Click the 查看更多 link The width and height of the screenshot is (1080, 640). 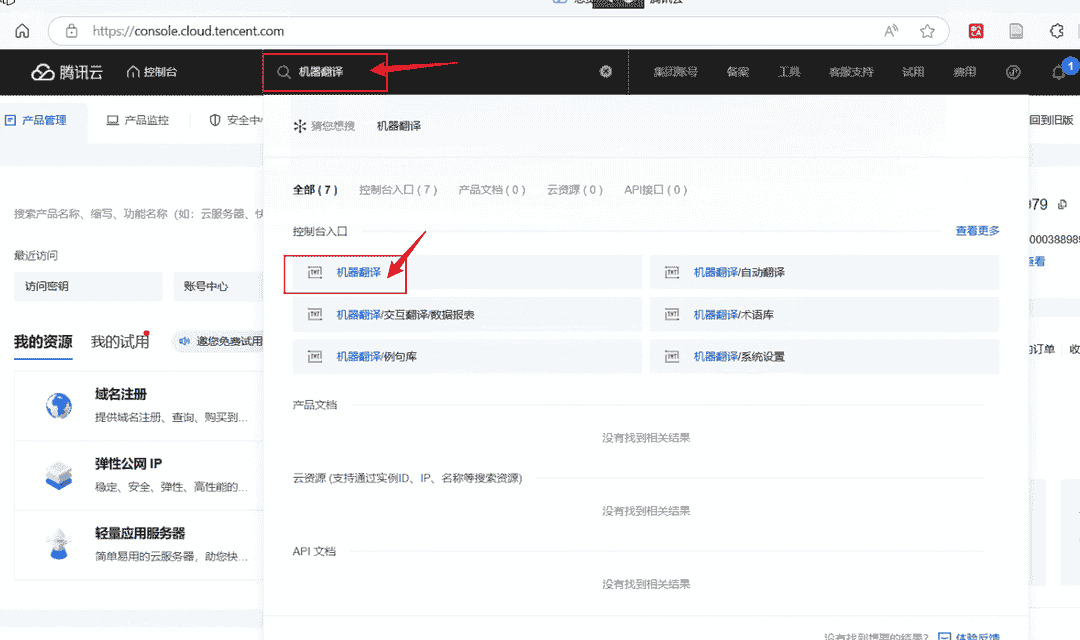[977, 231]
